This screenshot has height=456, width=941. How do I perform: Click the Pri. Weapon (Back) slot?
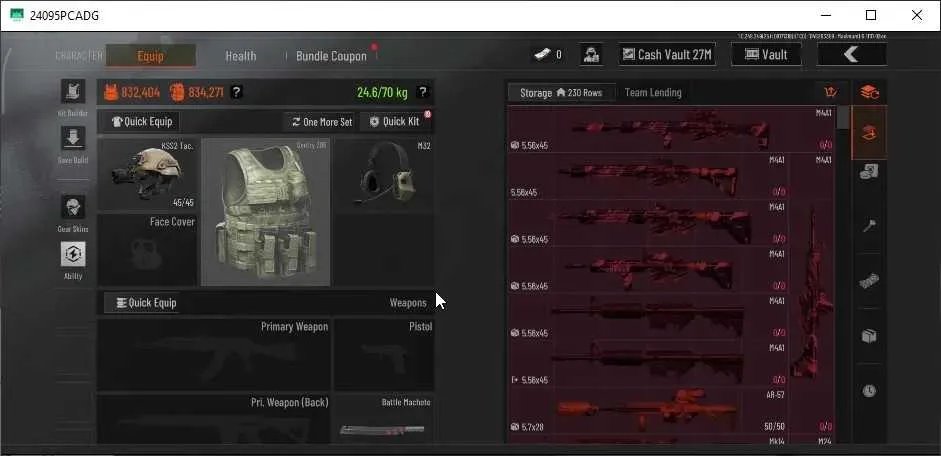click(x=214, y=418)
